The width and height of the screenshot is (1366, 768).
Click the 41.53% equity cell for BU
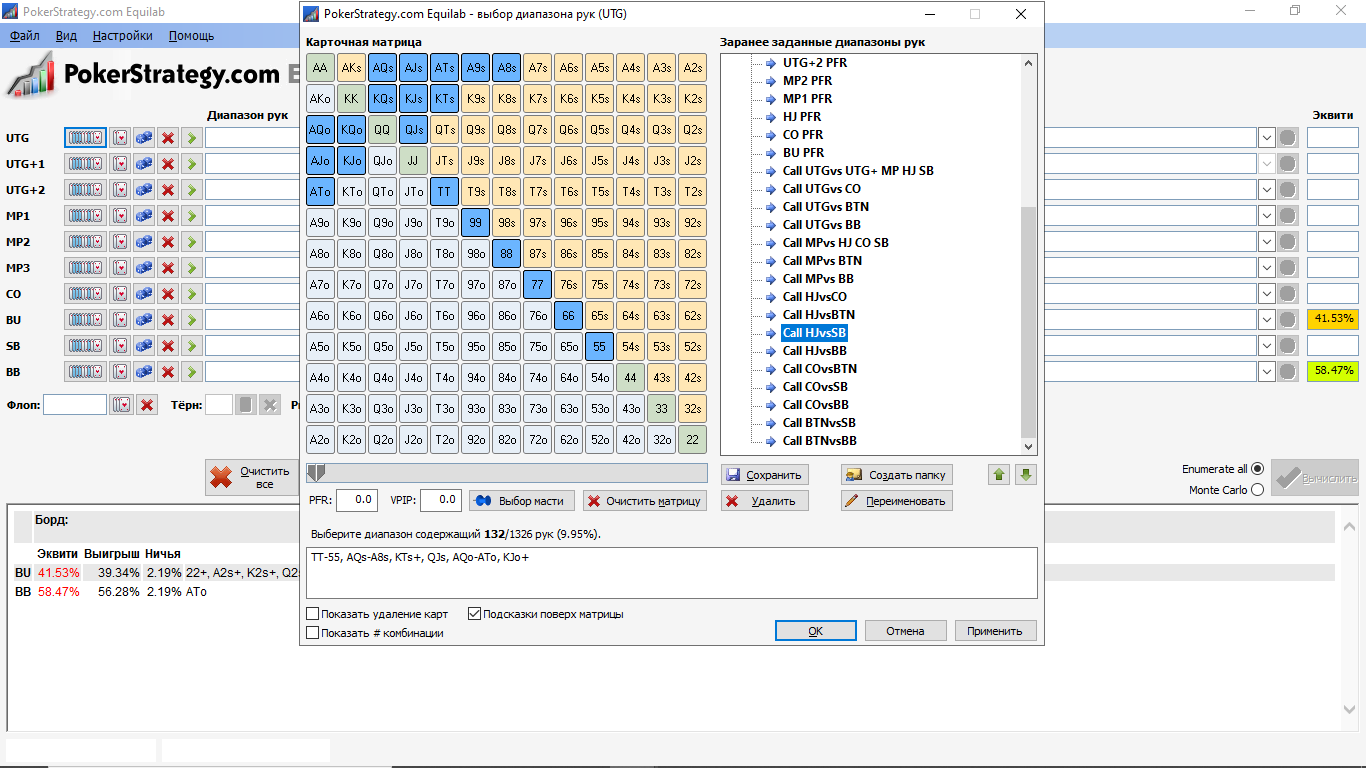pos(1333,319)
